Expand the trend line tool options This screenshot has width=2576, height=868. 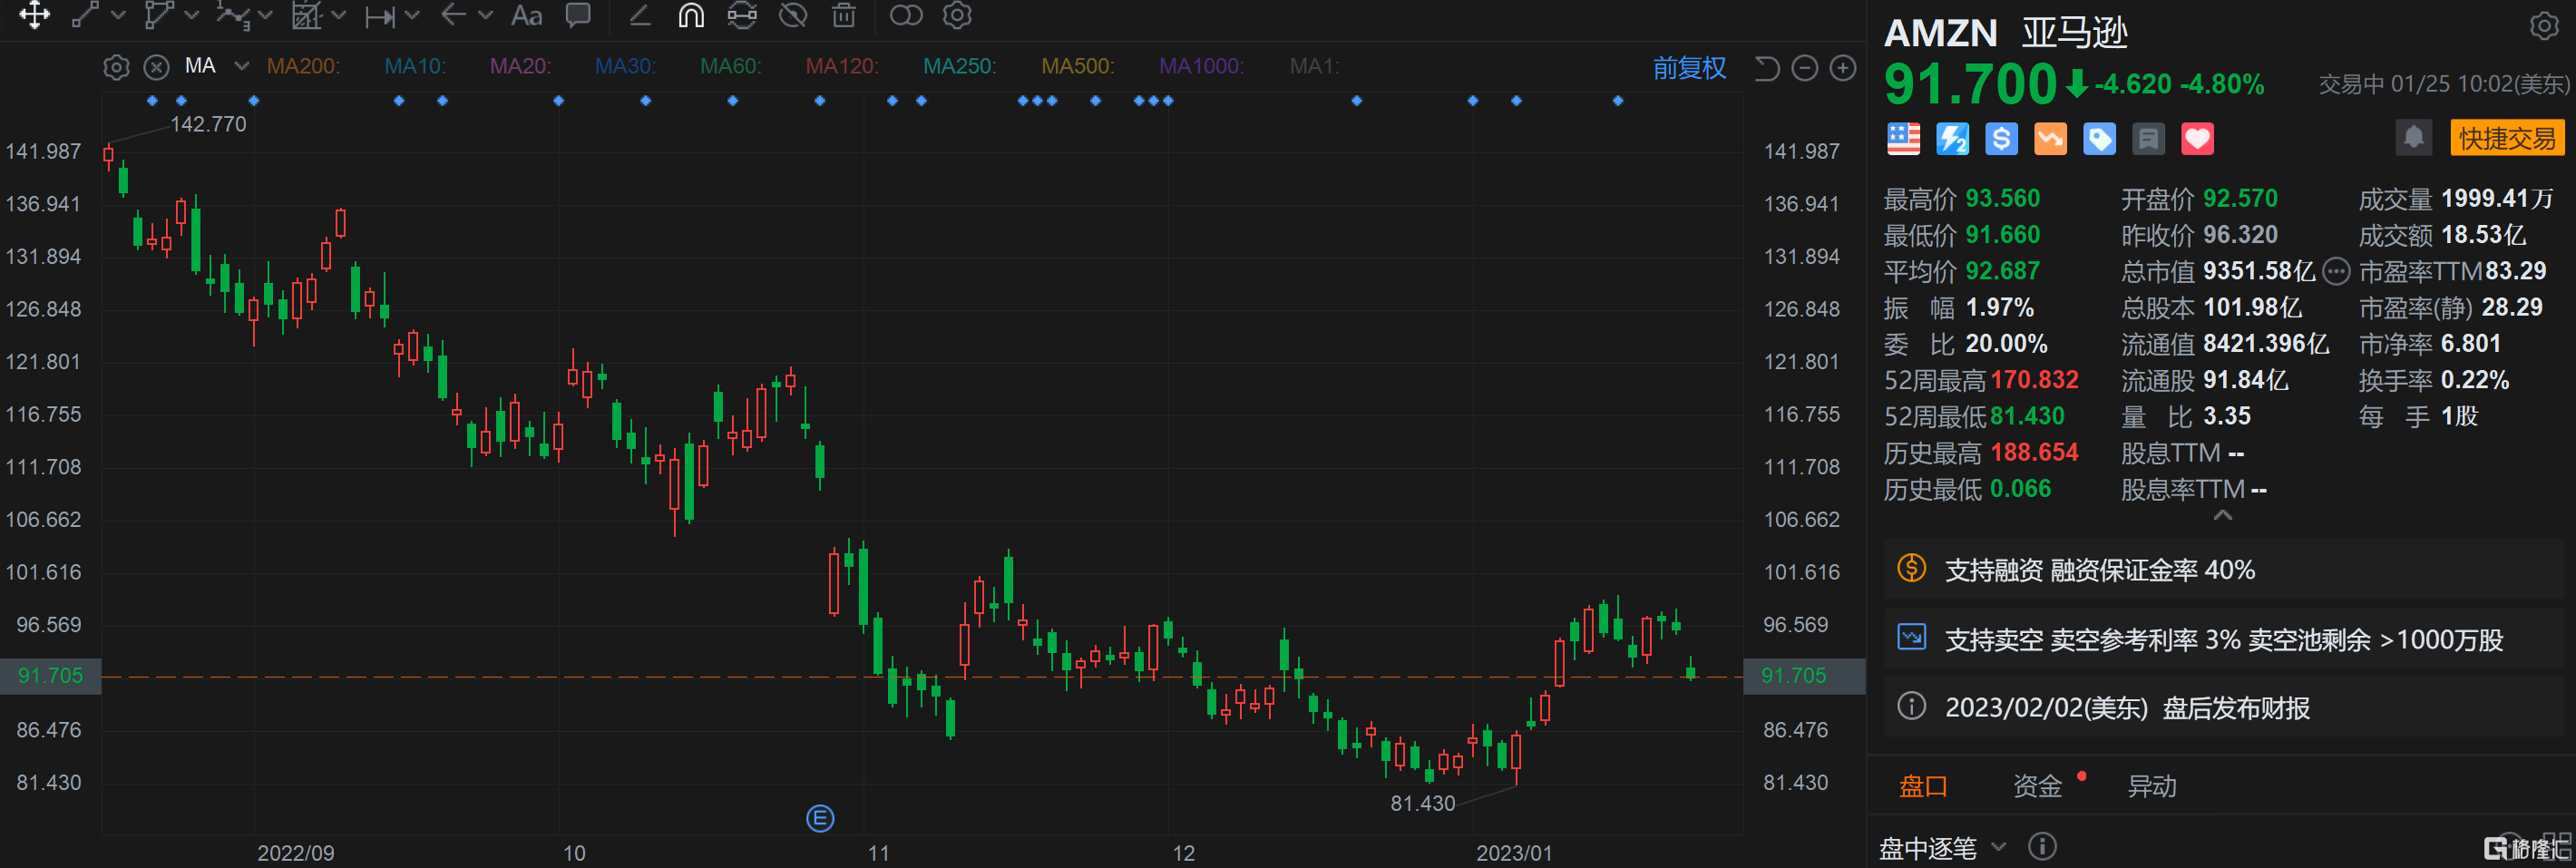coord(118,15)
